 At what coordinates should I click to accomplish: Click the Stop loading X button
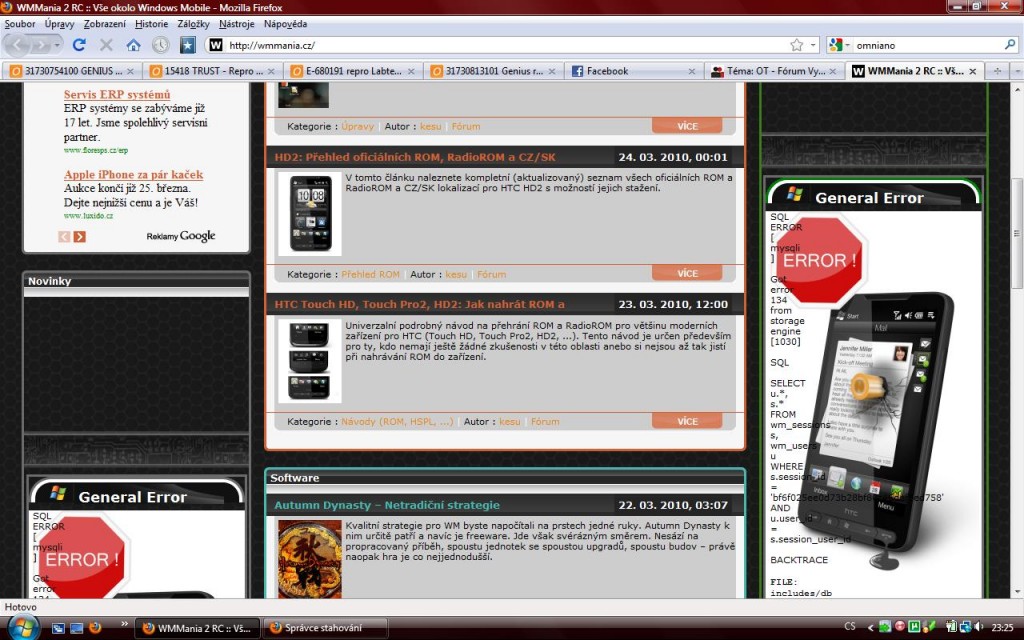click(106, 45)
